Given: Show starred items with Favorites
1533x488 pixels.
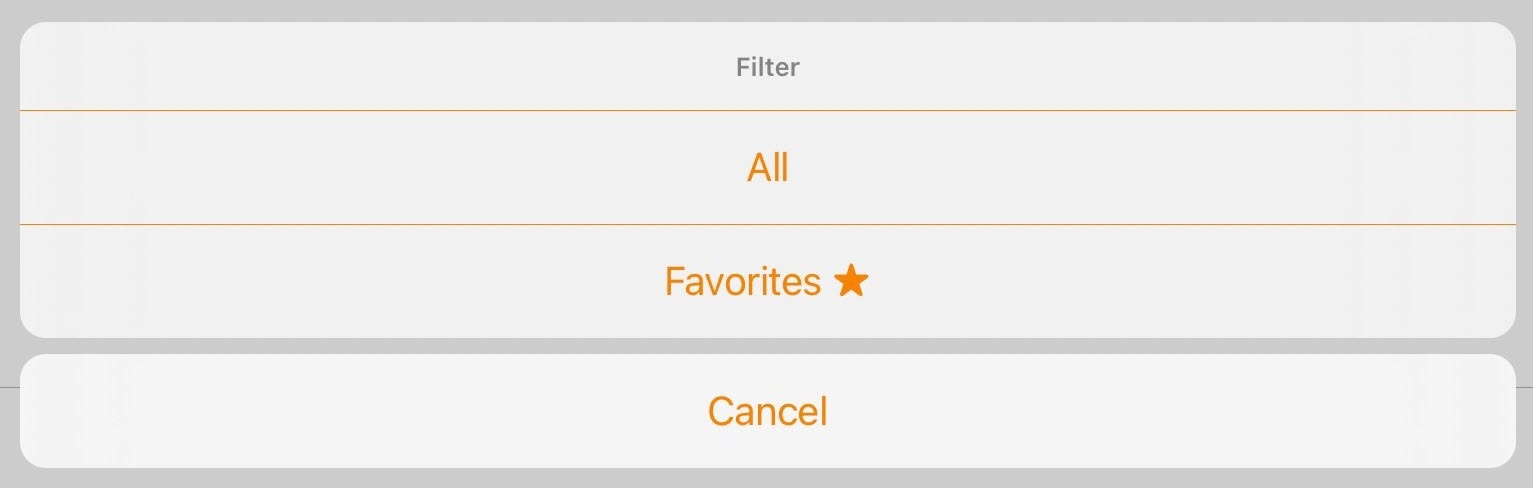Looking at the screenshot, I should click(767, 282).
